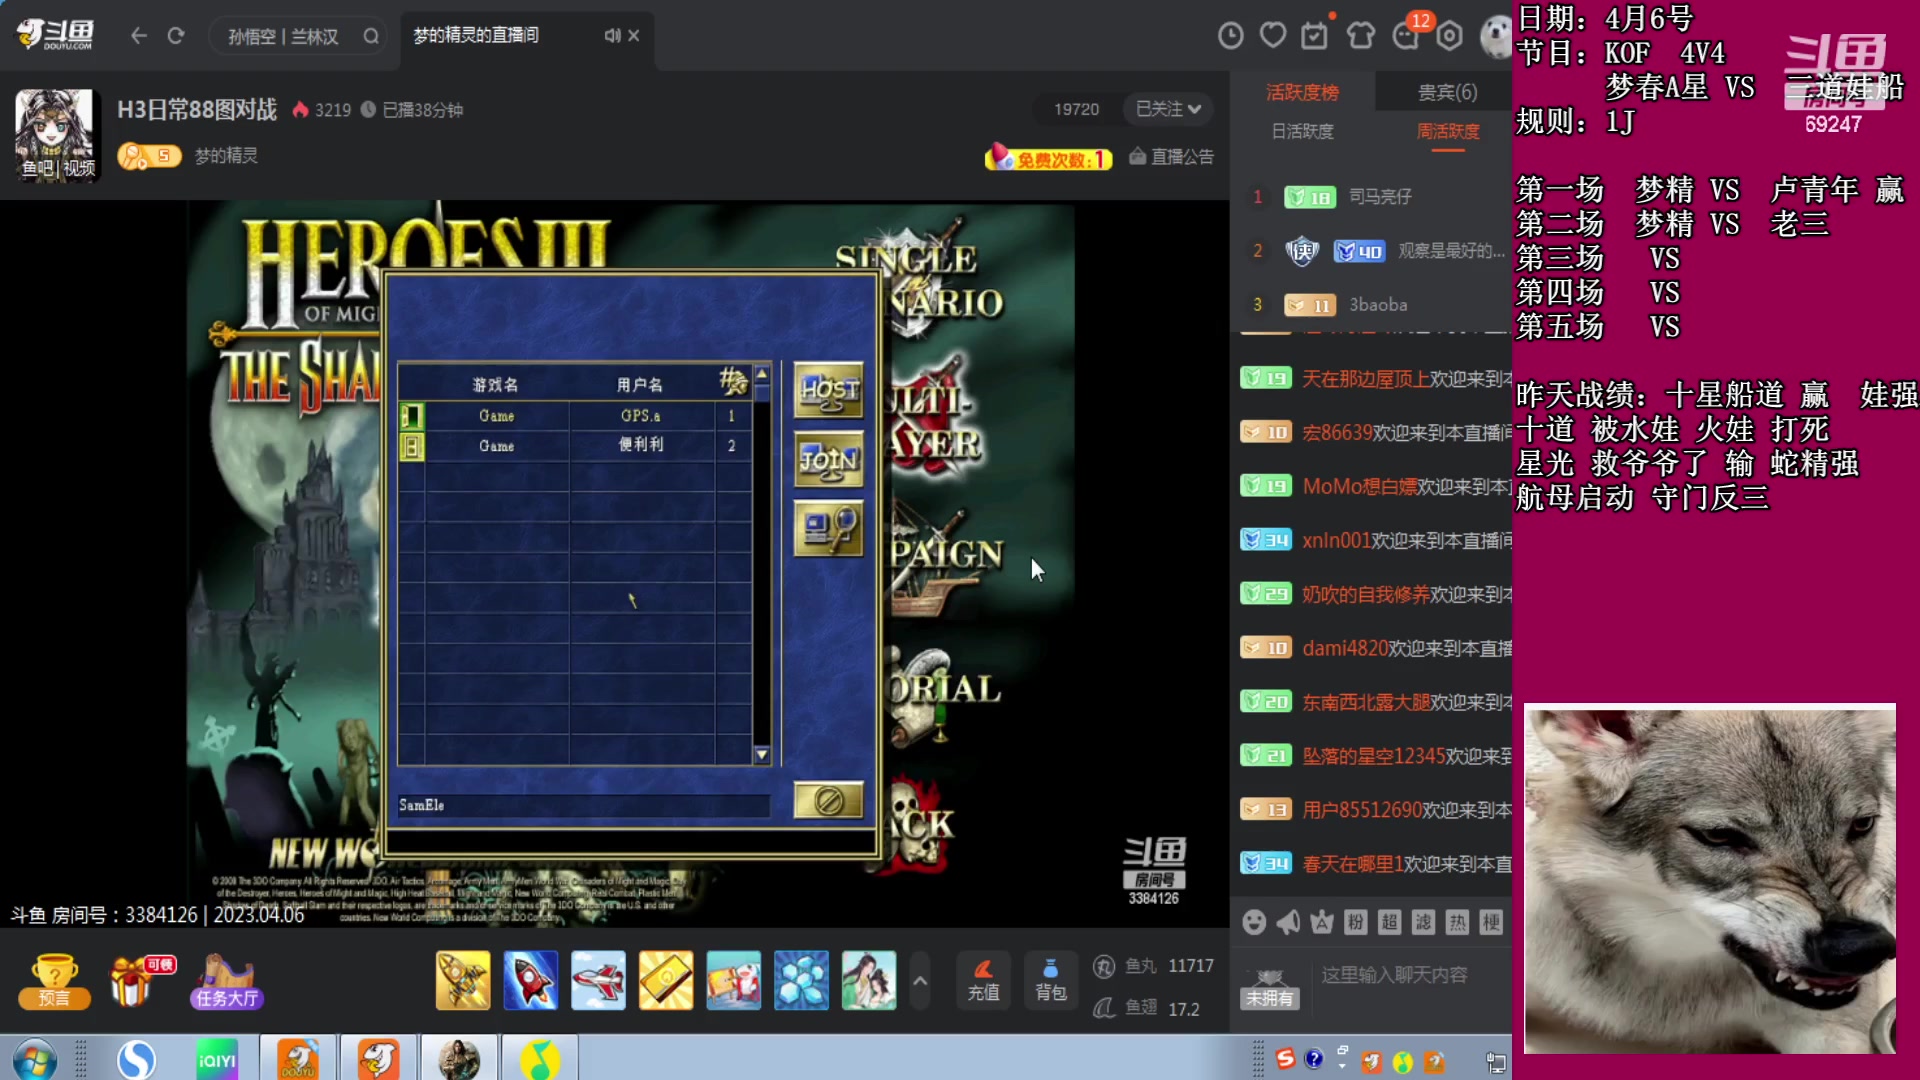Open rank 1 user 司马亮仔
Screen dimensions: 1920x1080
1380,197
